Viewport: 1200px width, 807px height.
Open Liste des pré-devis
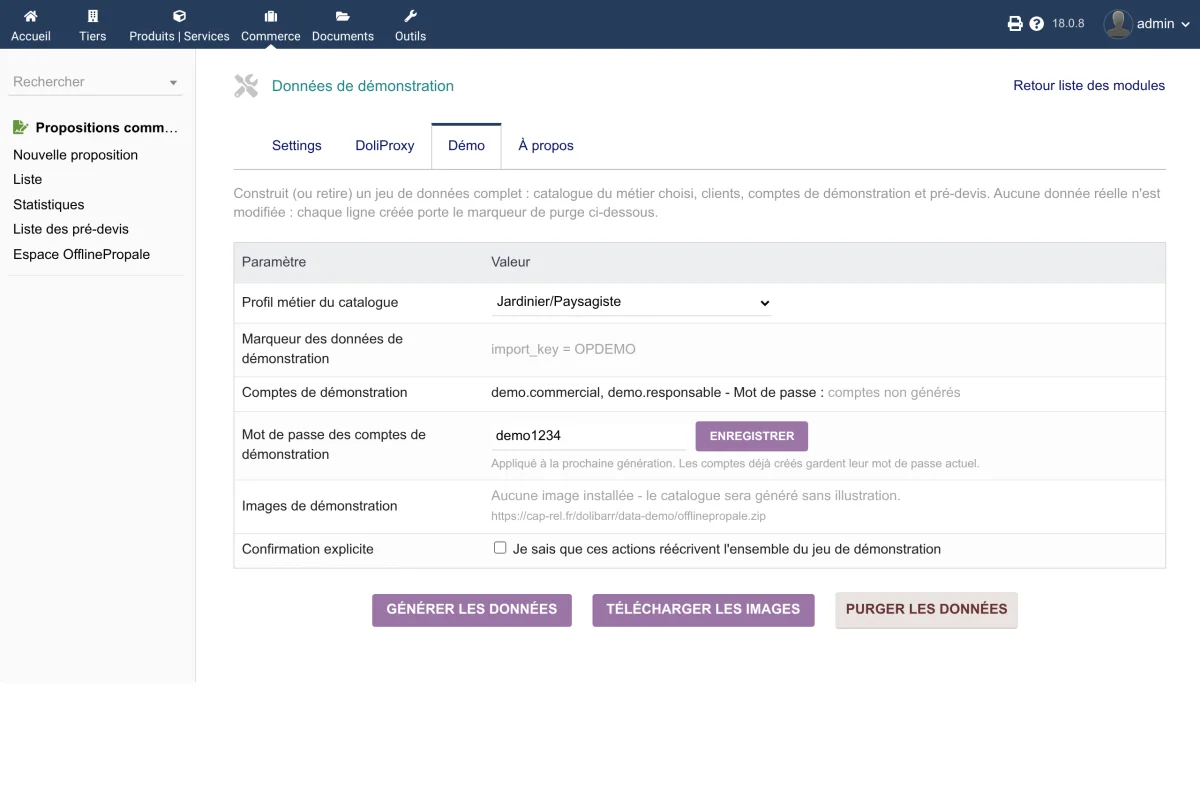[x=71, y=229]
